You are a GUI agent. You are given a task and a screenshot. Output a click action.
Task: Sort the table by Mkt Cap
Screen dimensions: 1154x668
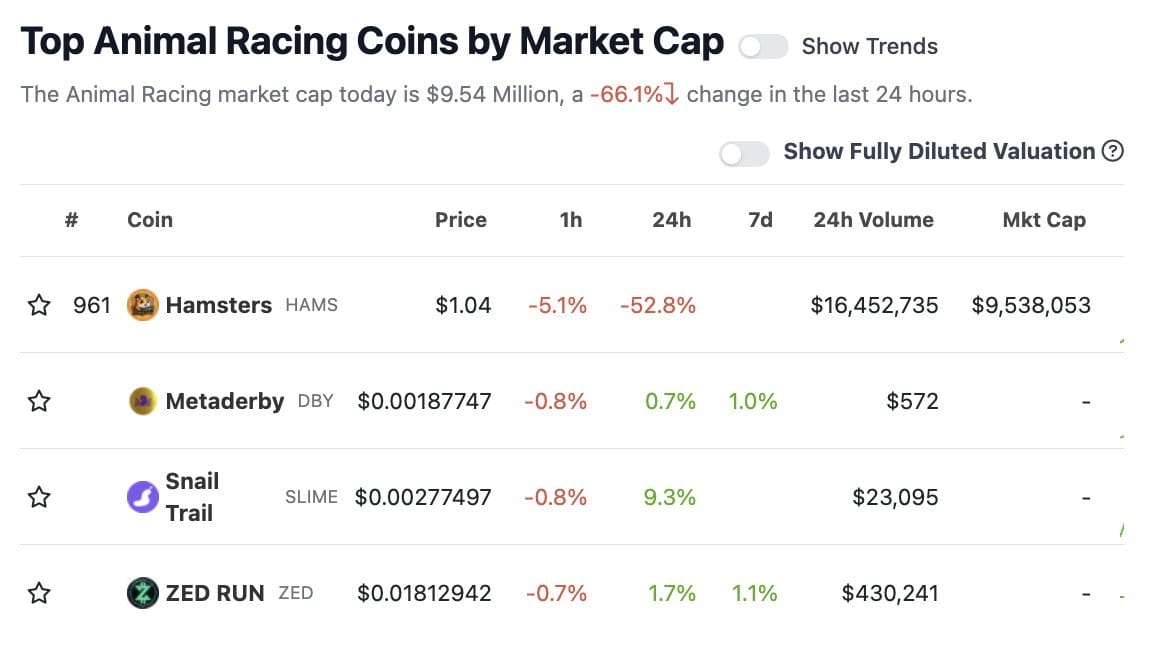pyautogui.click(x=1045, y=220)
